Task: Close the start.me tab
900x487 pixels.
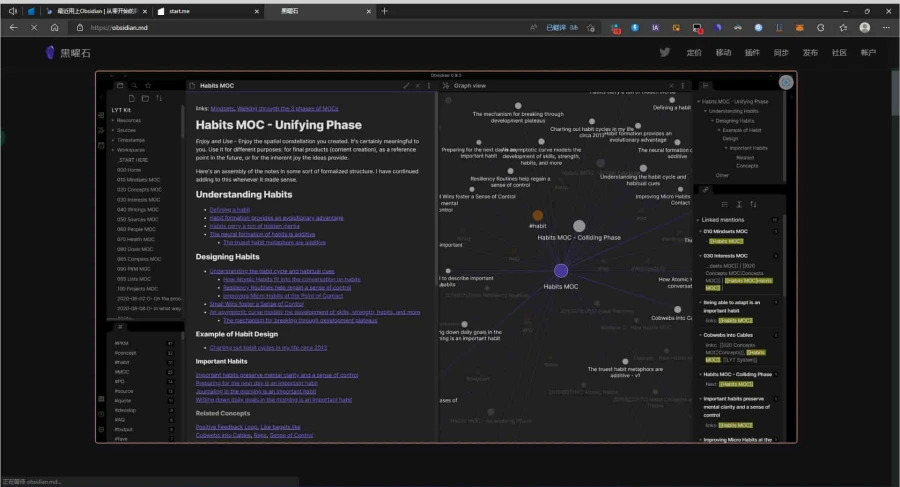Action: (257, 11)
